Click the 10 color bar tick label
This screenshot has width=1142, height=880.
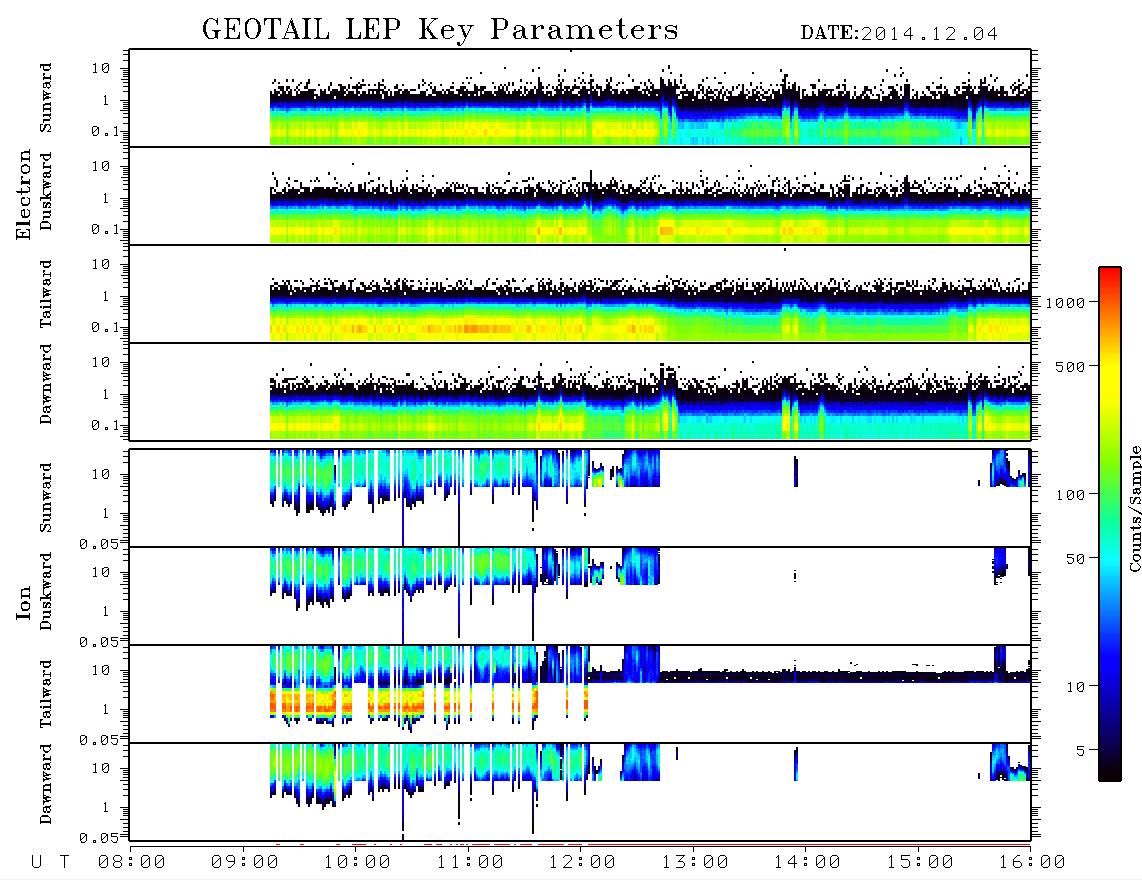(1075, 687)
